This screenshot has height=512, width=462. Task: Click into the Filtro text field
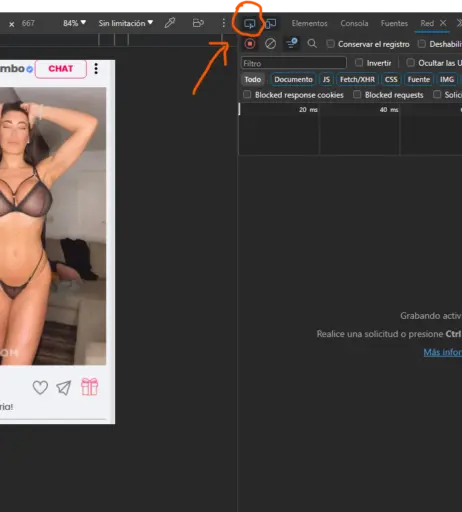click(x=293, y=63)
